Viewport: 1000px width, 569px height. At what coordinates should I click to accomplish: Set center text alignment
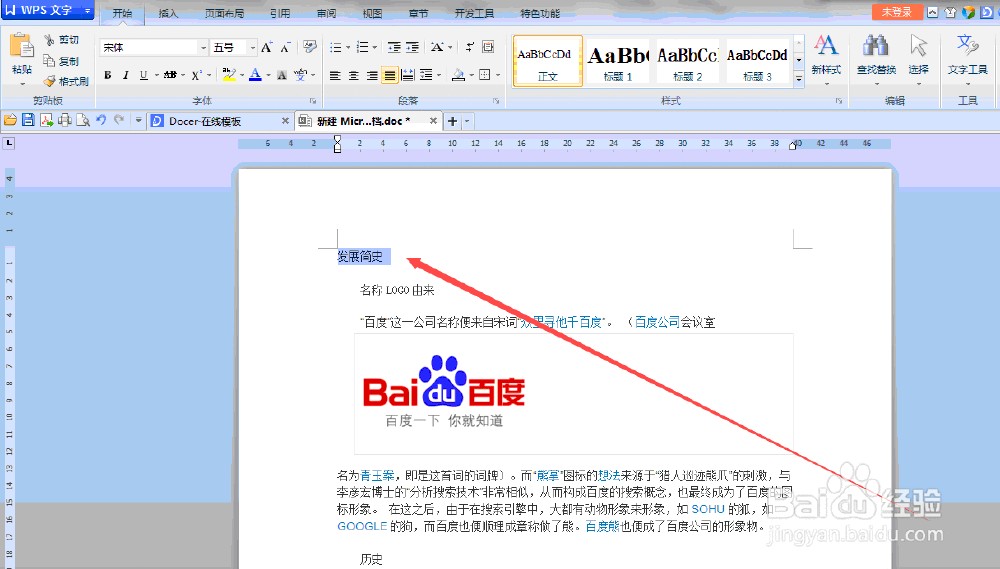(x=353, y=75)
